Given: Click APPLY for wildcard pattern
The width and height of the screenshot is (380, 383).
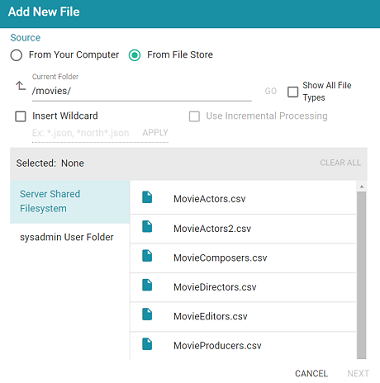Looking at the screenshot, I should [155, 133].
